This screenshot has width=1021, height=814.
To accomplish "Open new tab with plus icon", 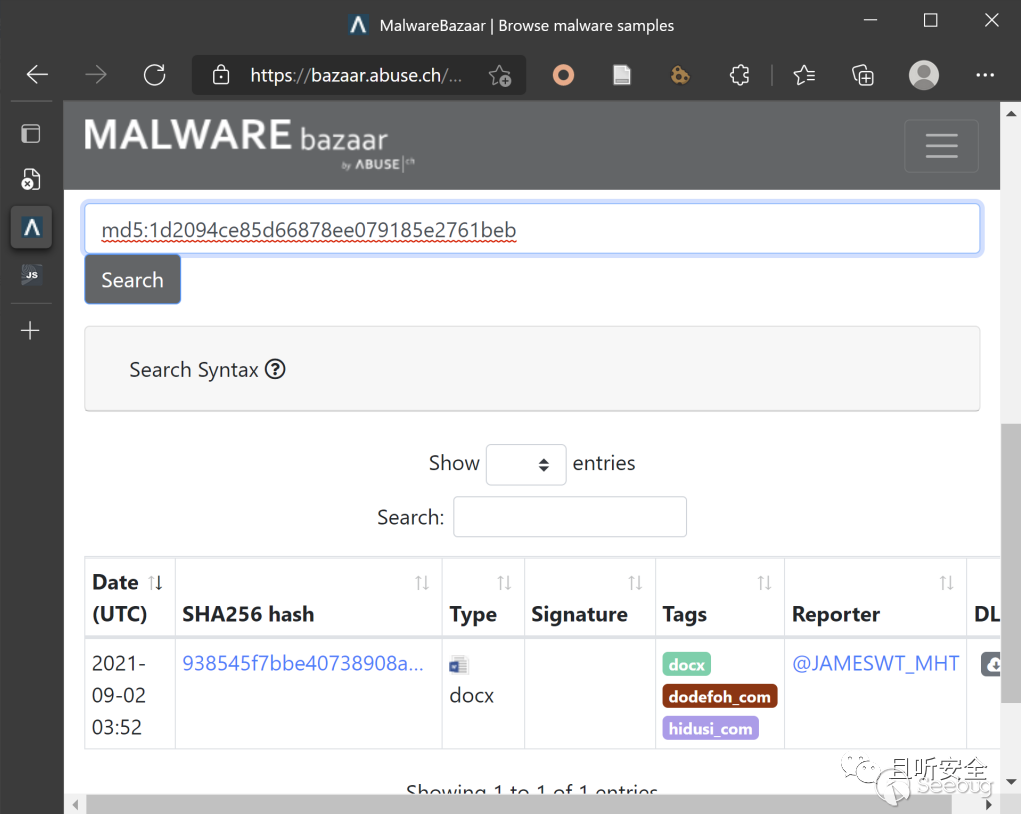I will coord(31,330).
